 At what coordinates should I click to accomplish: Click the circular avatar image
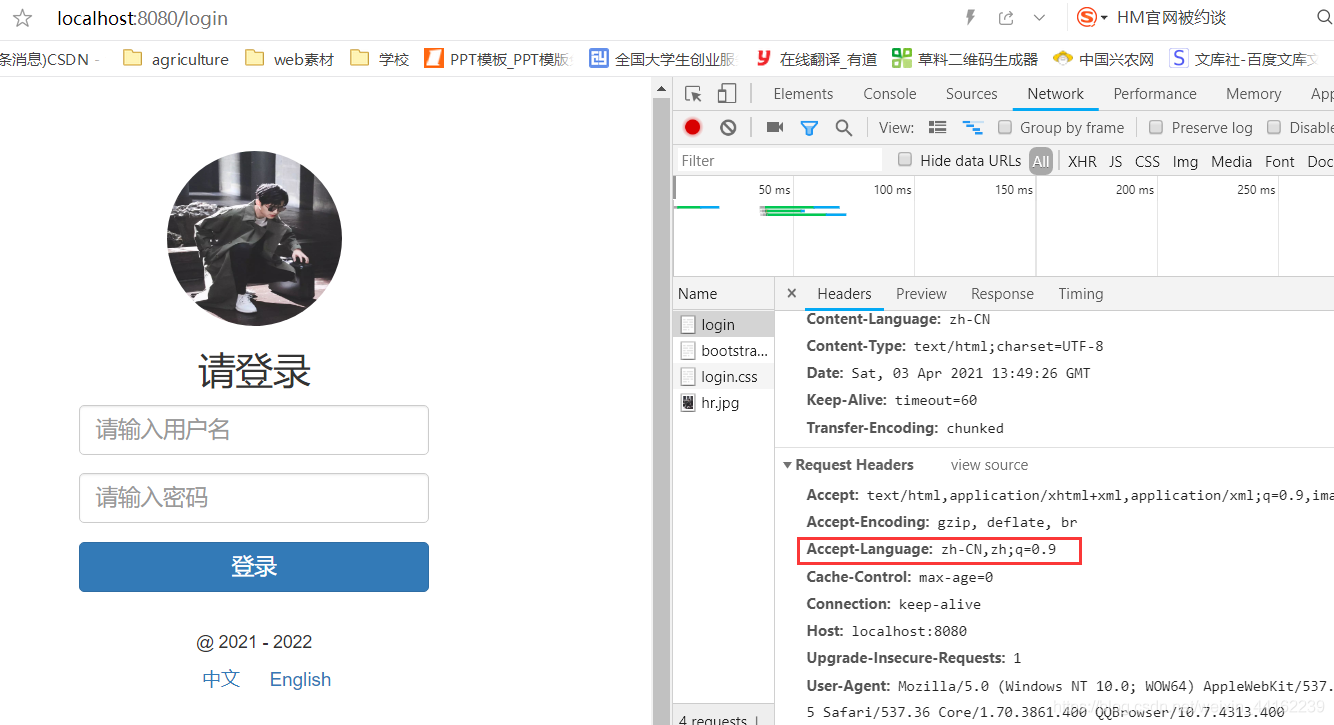pos(254,238)
